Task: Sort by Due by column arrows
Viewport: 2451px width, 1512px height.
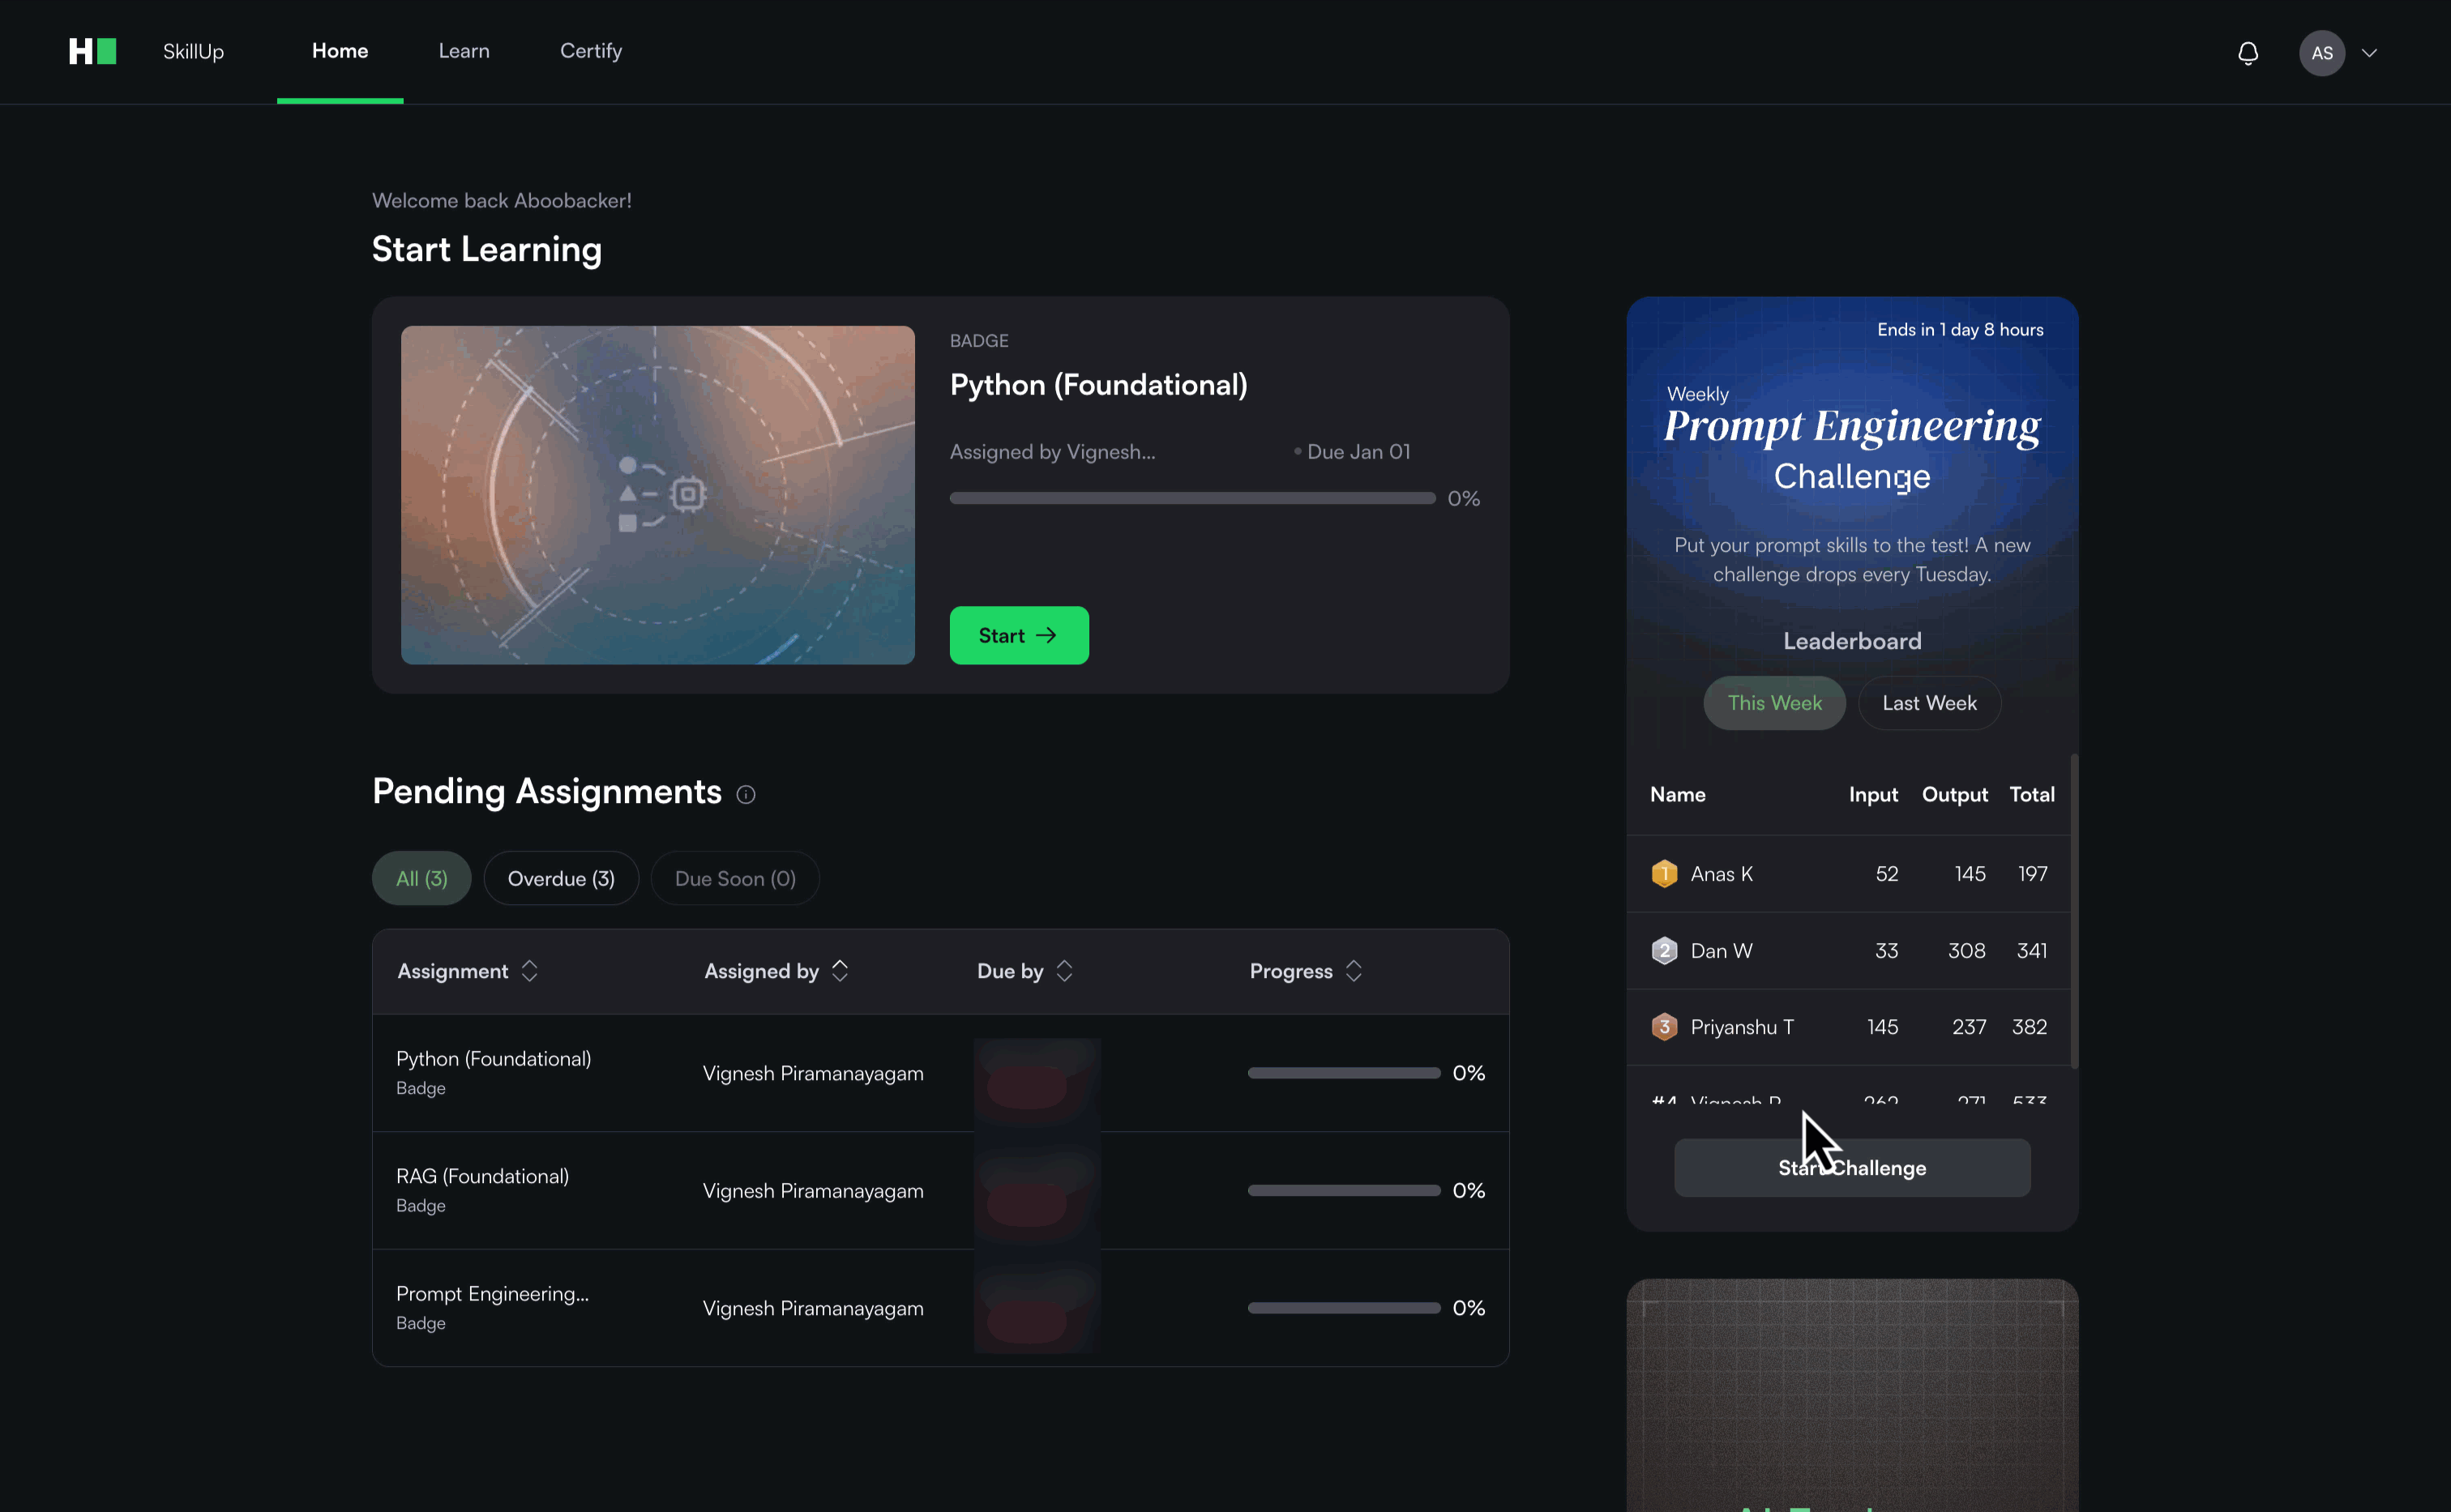Action: click(1064, 971)
